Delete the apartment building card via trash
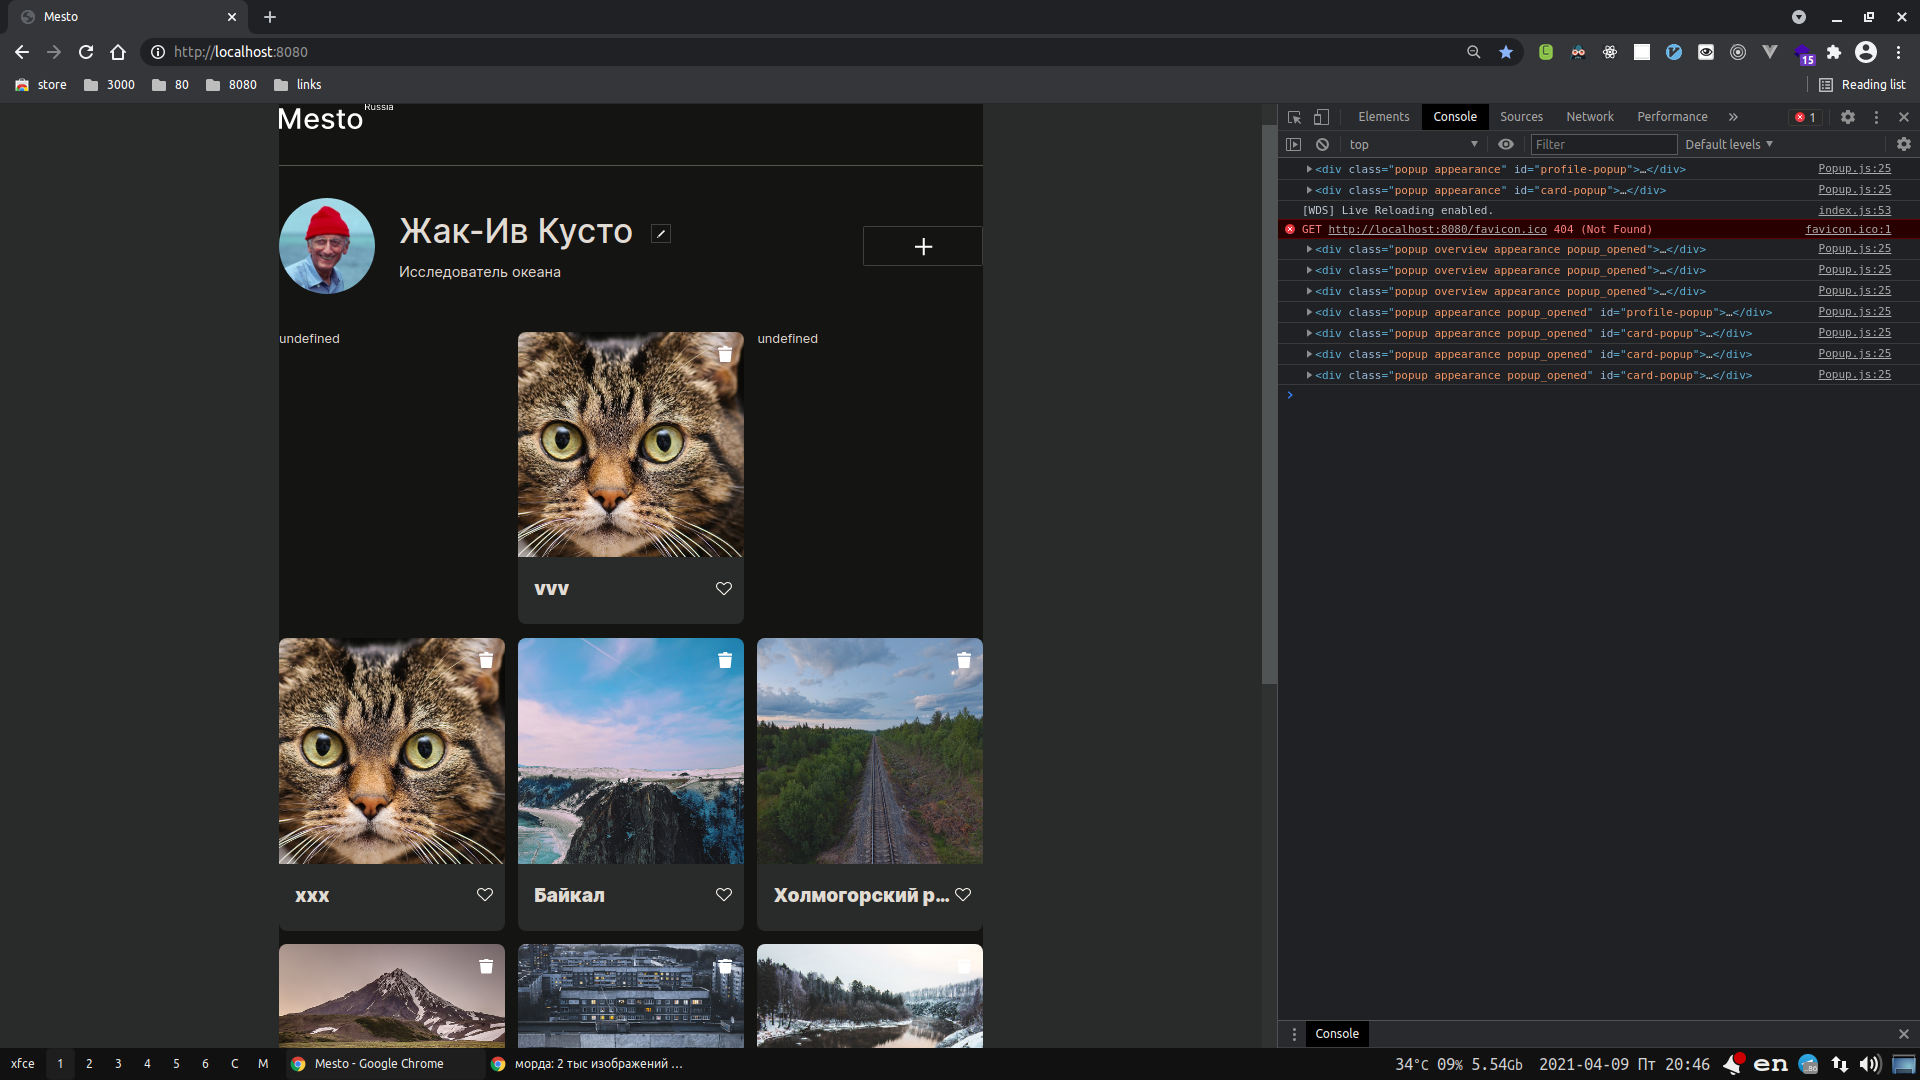The image size is (1920, 1080). (x=725, y=966)
